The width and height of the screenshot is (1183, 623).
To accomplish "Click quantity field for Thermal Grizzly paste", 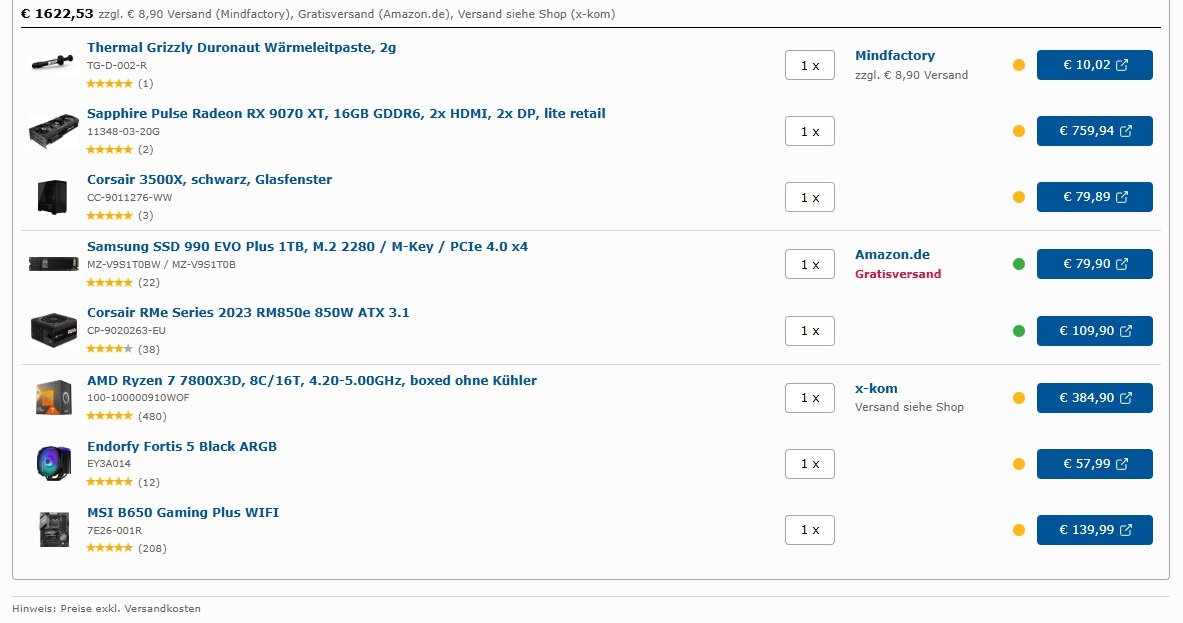I will coord(810,66).
